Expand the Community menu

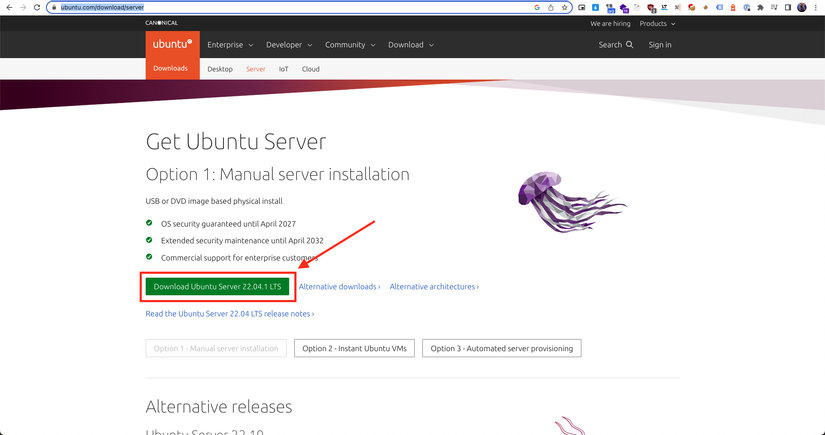pyautogui.click(x=350, y=45)
